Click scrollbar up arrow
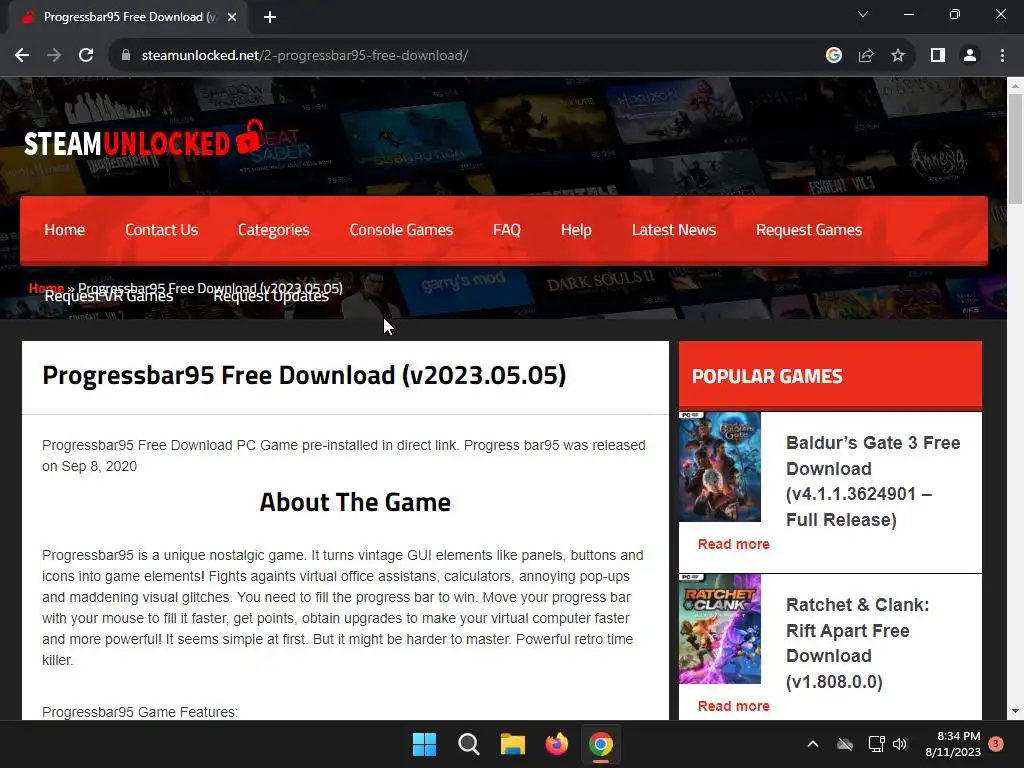This screenshot has height=768, width=1024. point(1015,85)
